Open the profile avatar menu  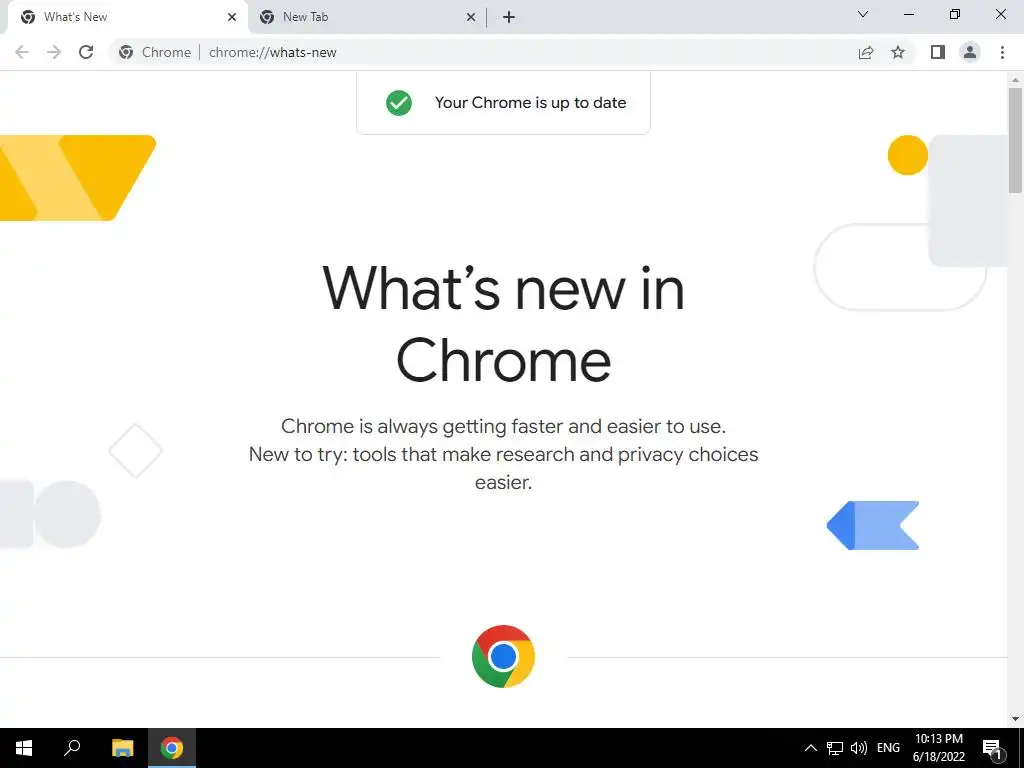970,52
